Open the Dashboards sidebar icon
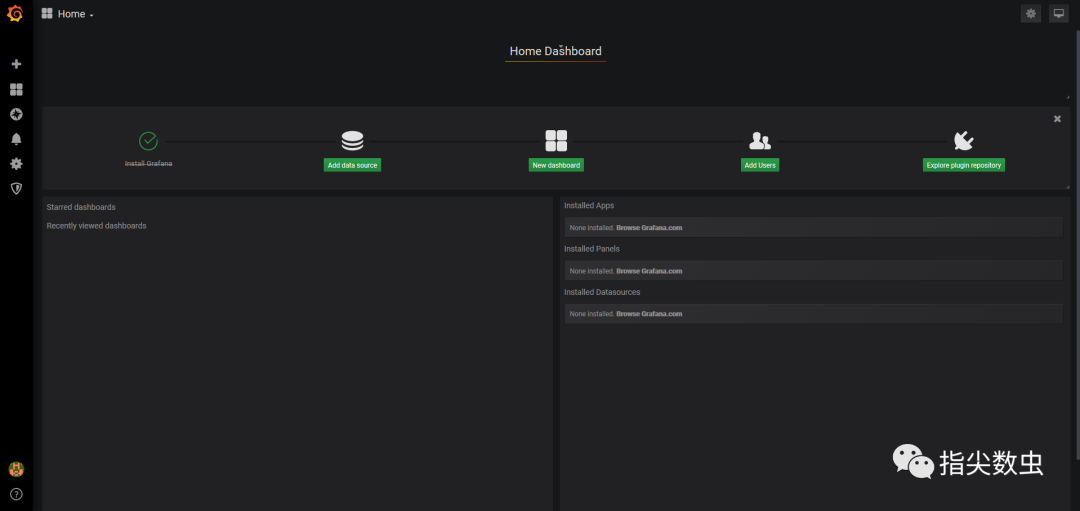Image resolution: width=1080 pixels, height=511 pixels. click(x=17, y=90)
